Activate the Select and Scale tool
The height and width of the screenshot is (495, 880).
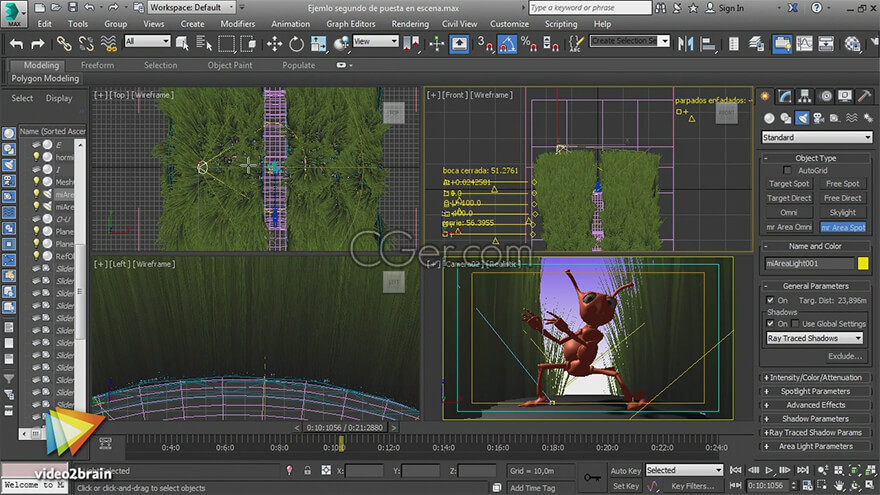[x=319, y=43]
